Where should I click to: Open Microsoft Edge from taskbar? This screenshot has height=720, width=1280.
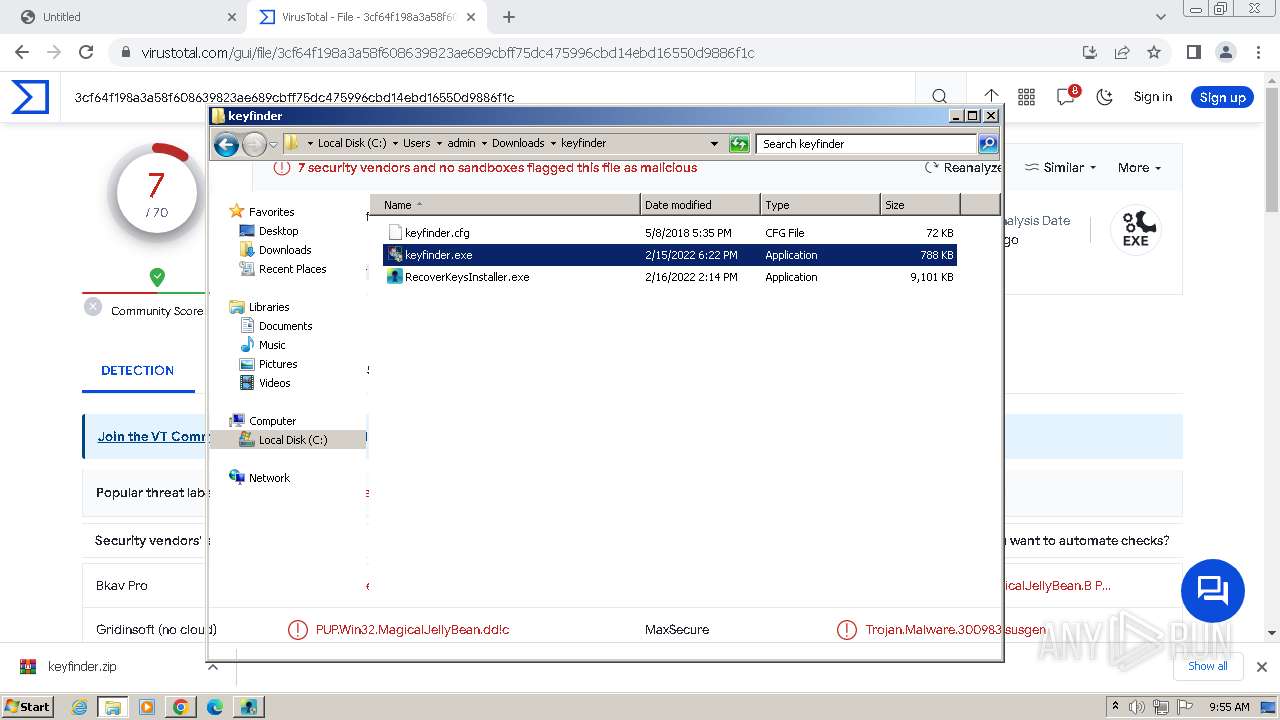[214, 707]
